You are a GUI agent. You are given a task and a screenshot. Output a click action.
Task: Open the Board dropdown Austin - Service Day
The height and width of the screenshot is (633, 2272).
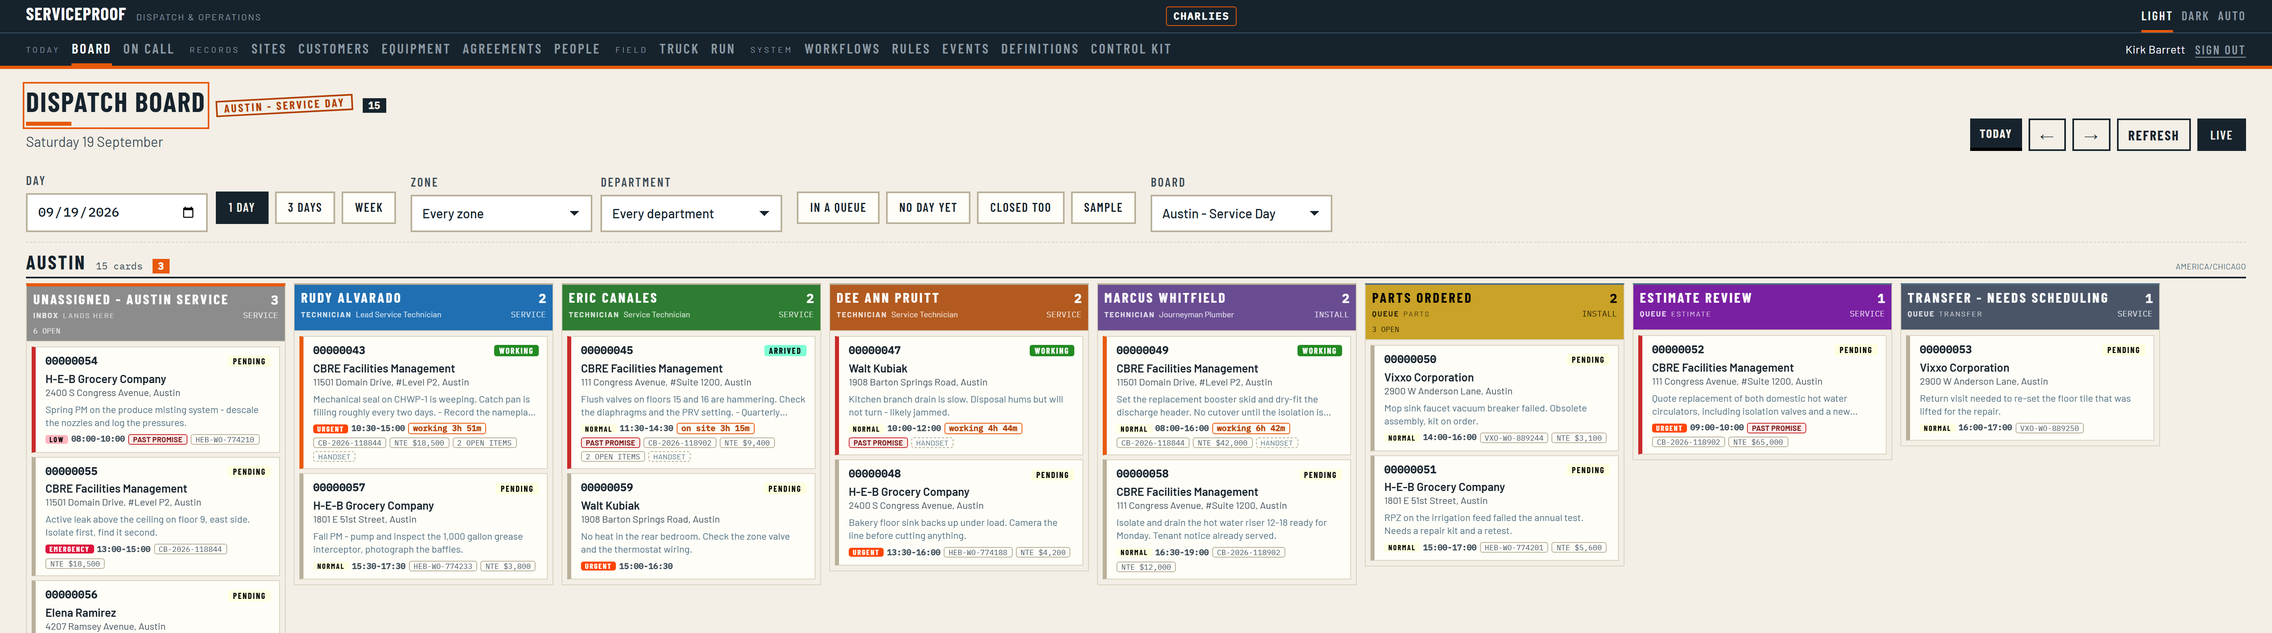[x=1240, y=214]
